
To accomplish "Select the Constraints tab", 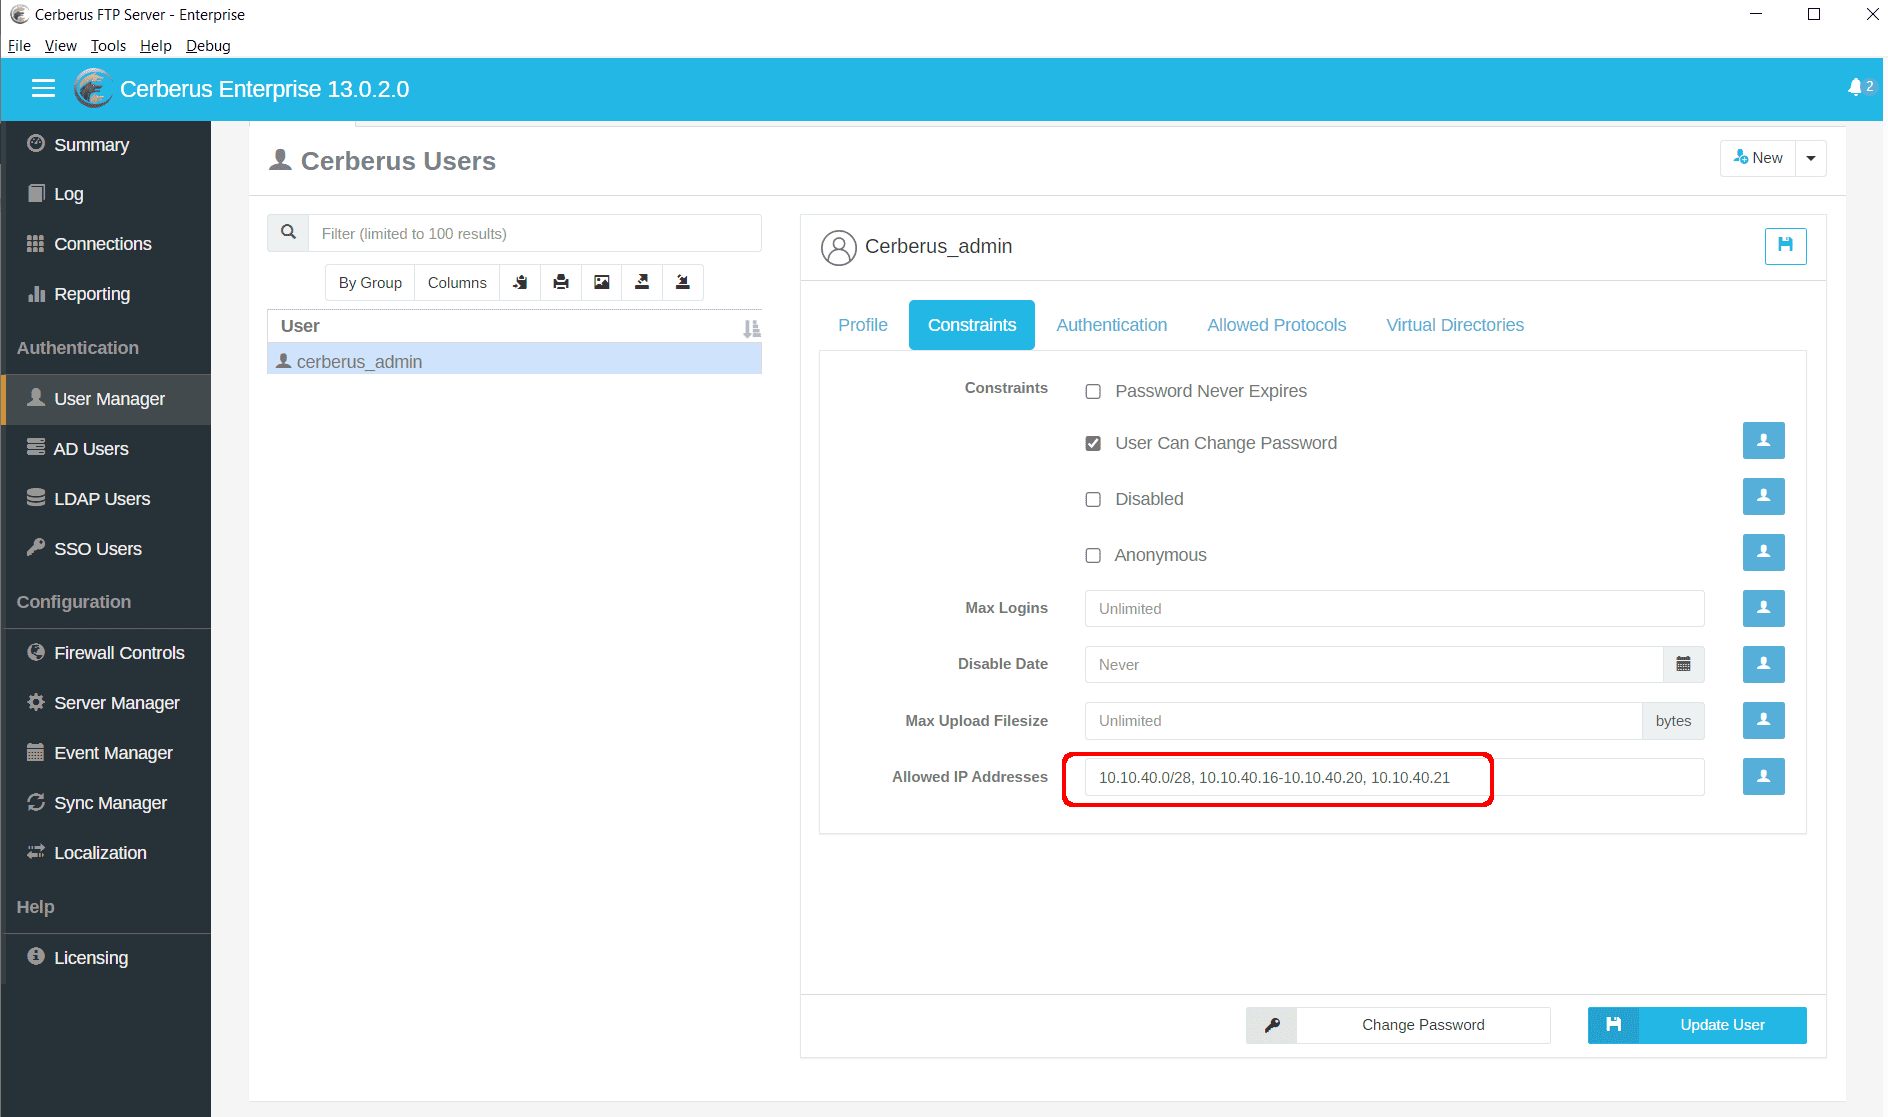I will 971,325.
